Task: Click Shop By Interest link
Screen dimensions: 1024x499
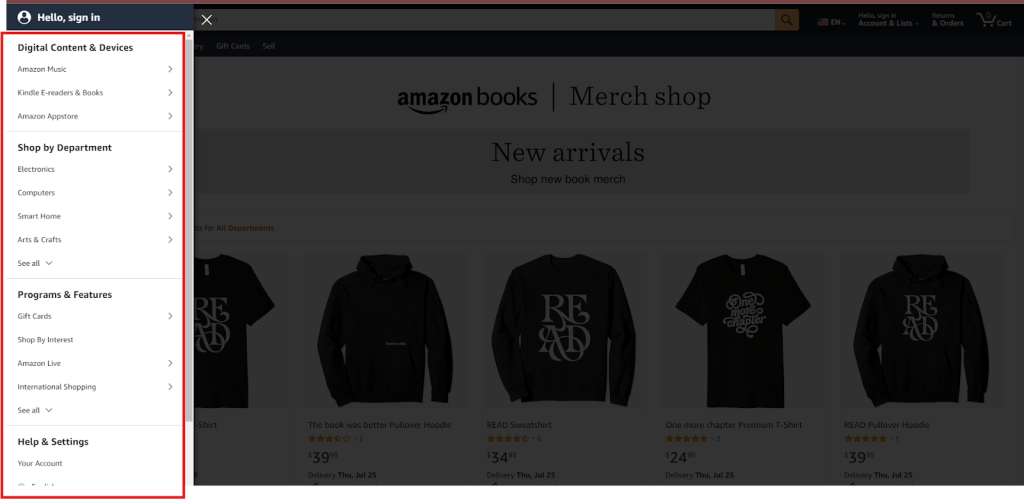Action: [45, 340]
